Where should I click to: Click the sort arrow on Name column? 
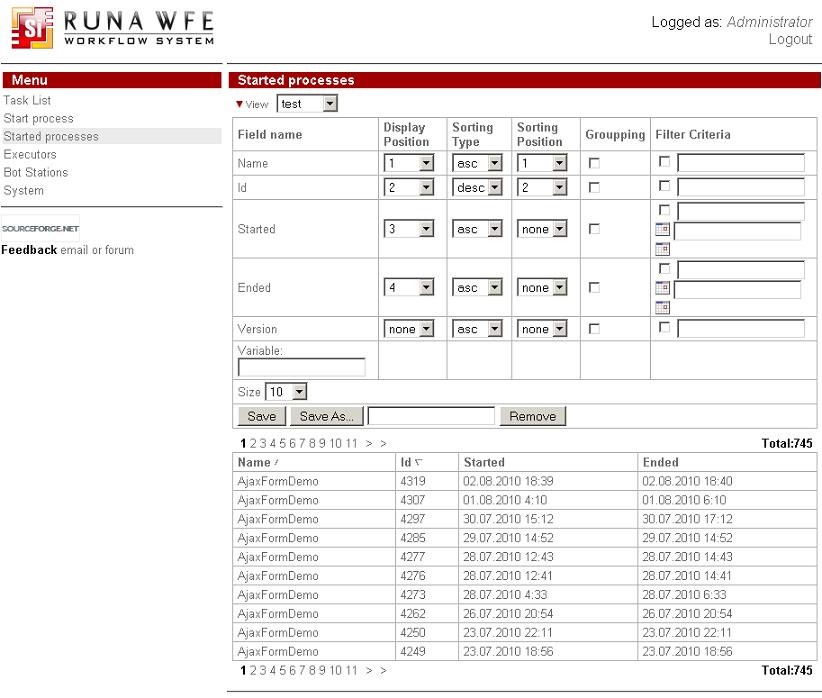[x=278, y=461]
